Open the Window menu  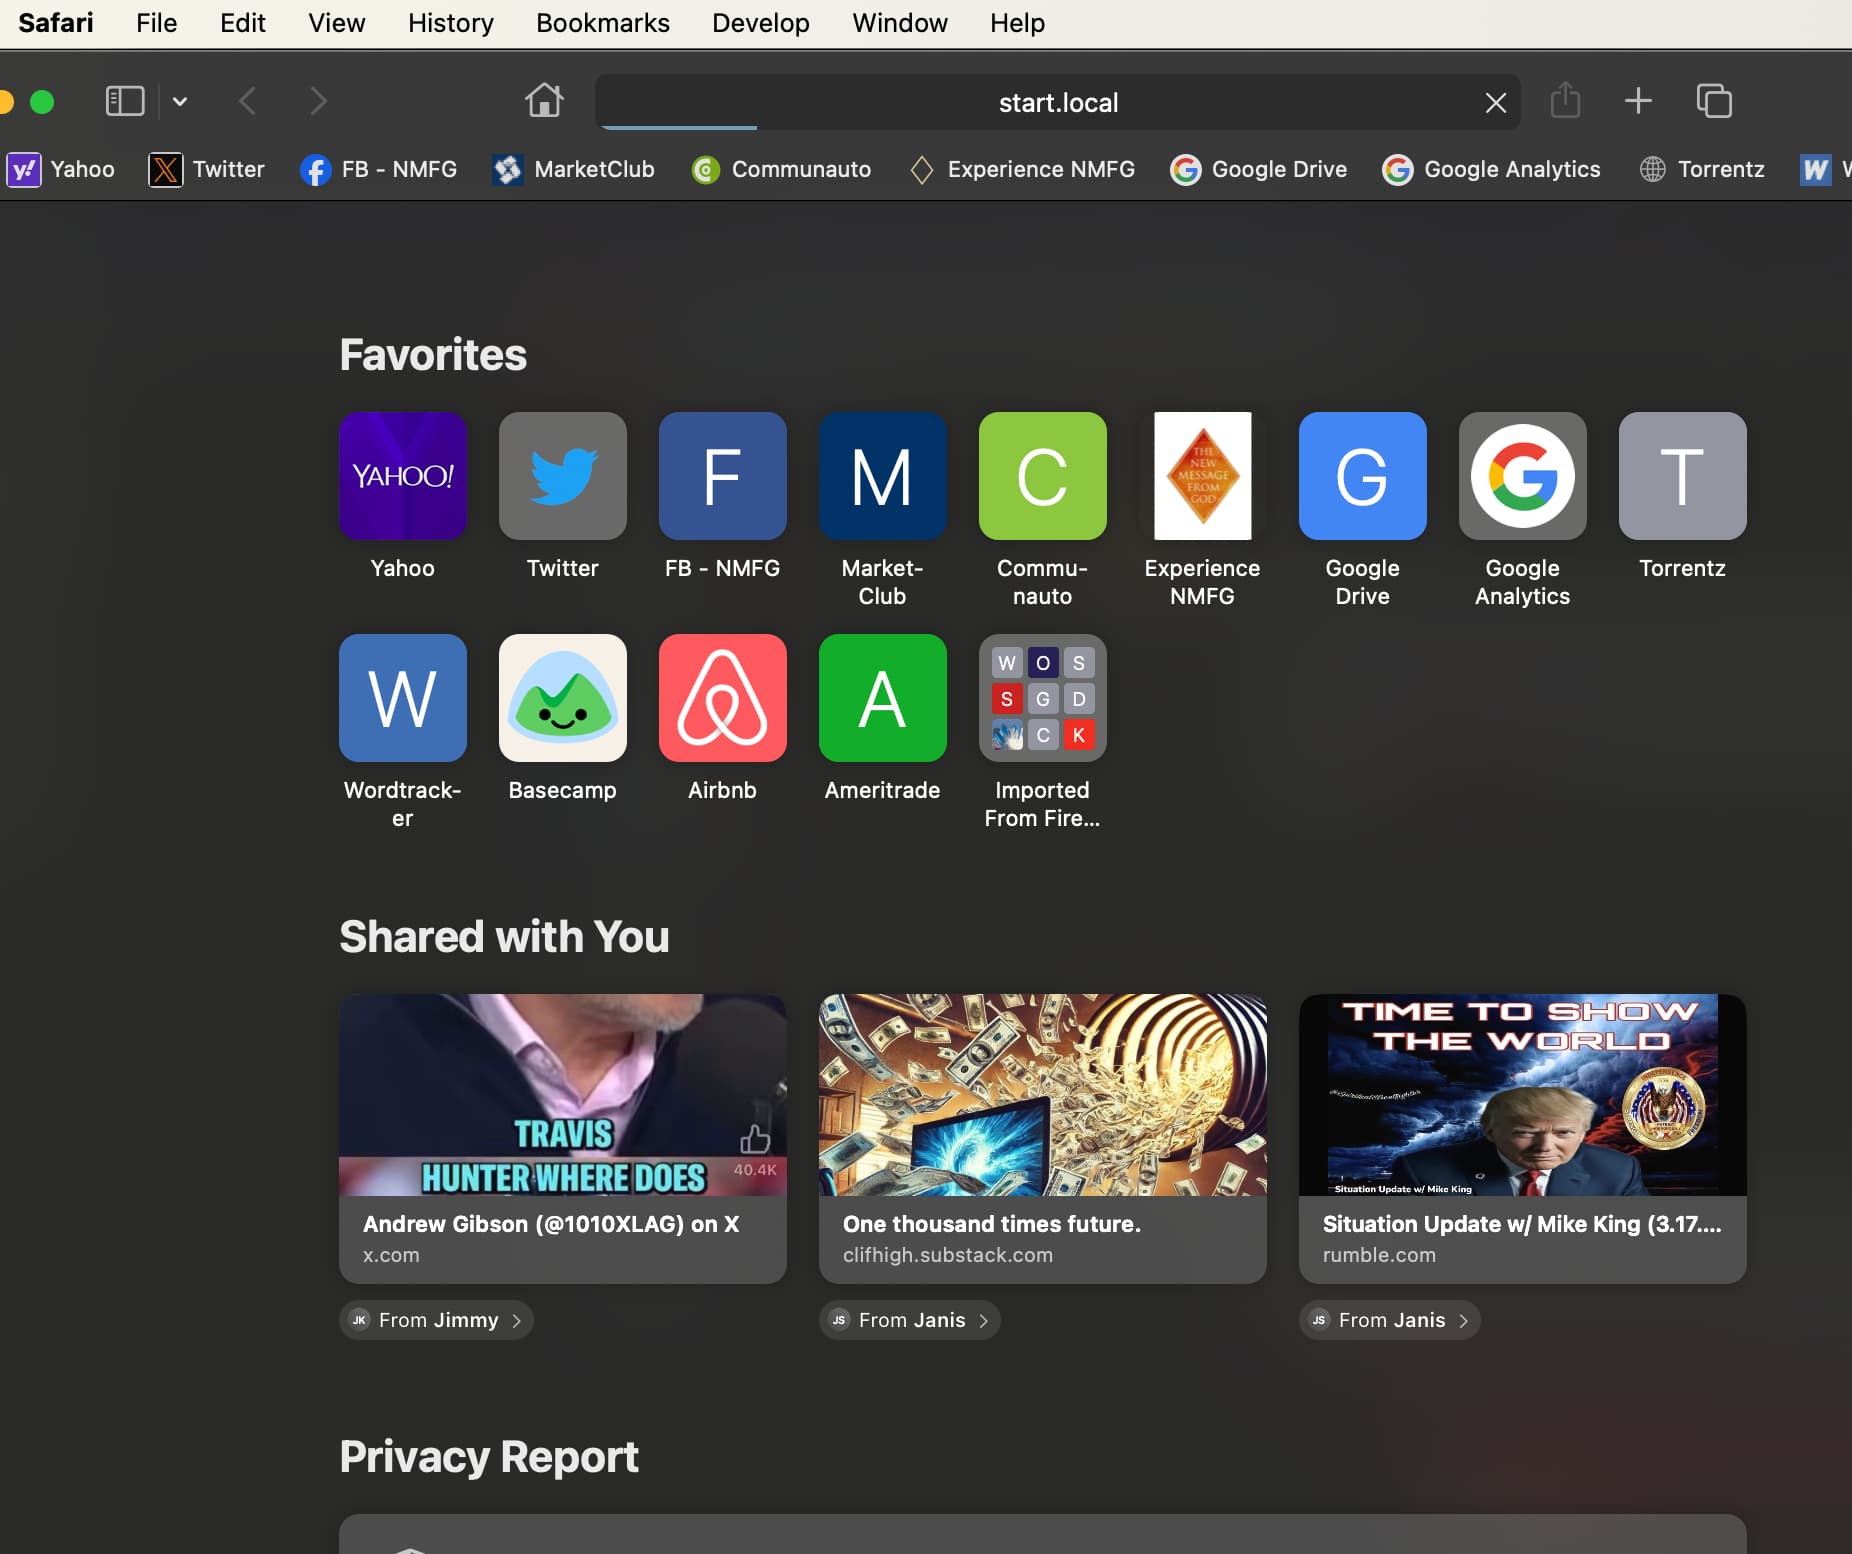pos(900,23)
